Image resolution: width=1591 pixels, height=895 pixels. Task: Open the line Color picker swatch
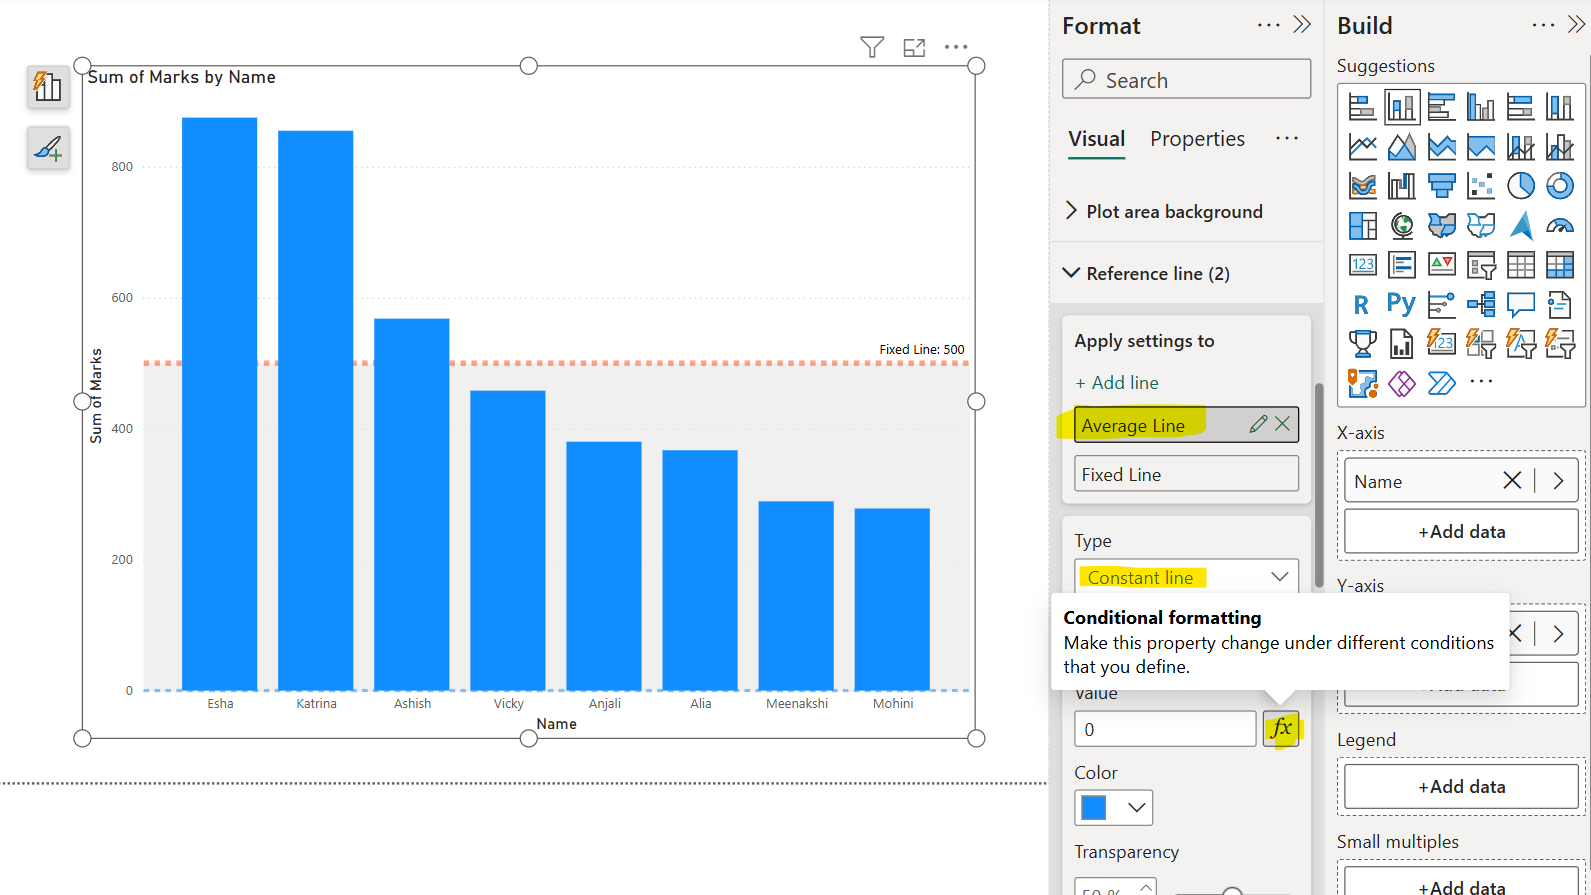click(1113, 807)
